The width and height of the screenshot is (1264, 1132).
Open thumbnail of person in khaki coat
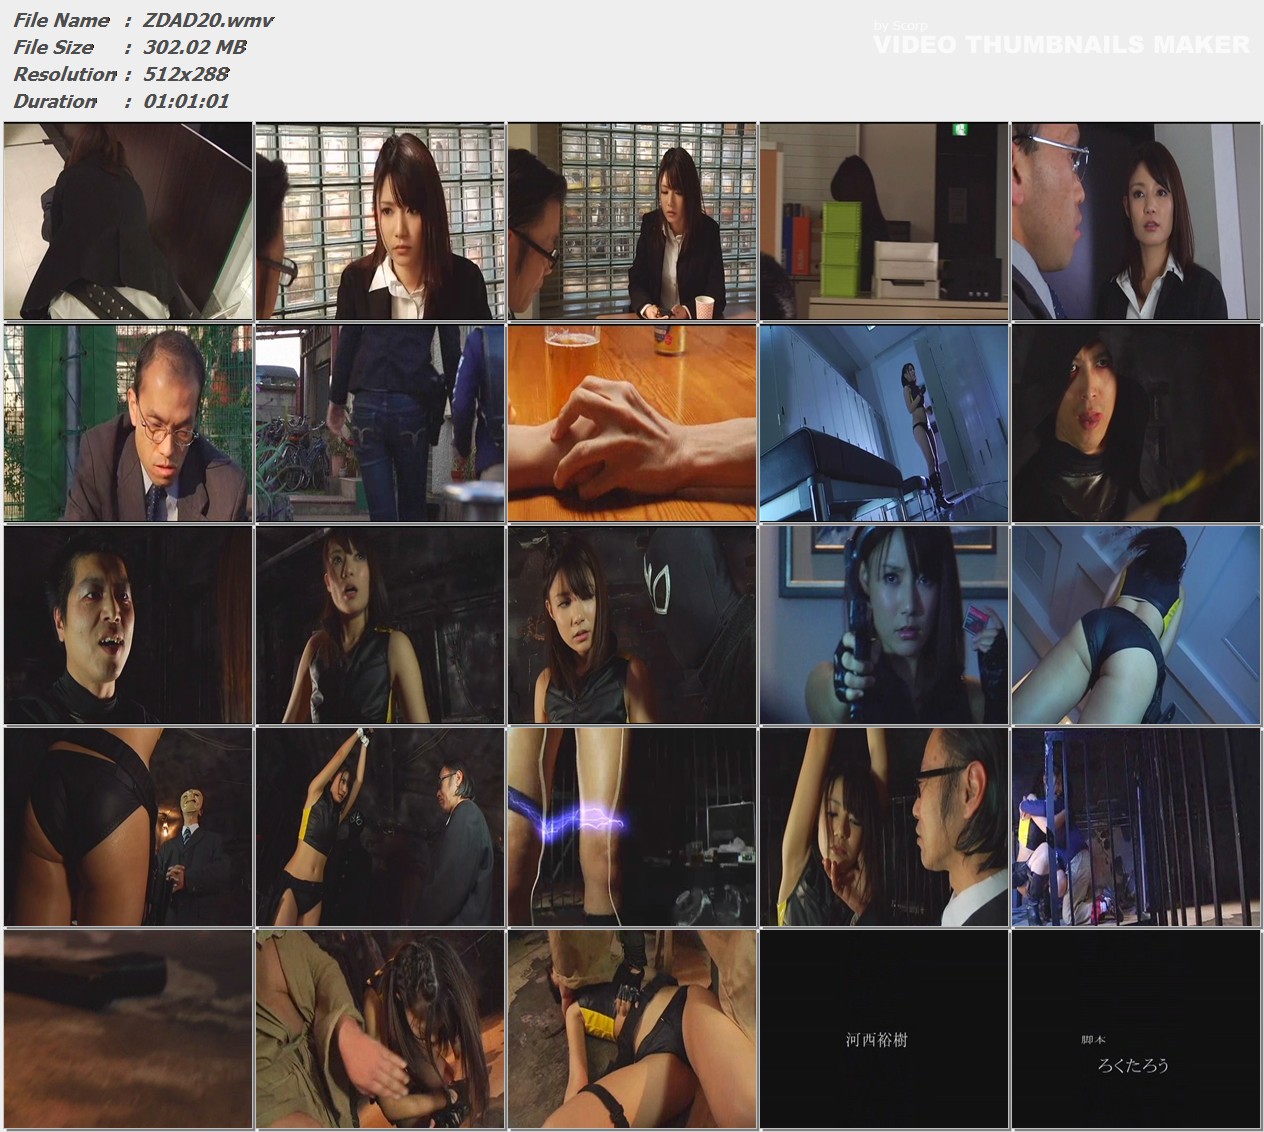point(380,1029)
